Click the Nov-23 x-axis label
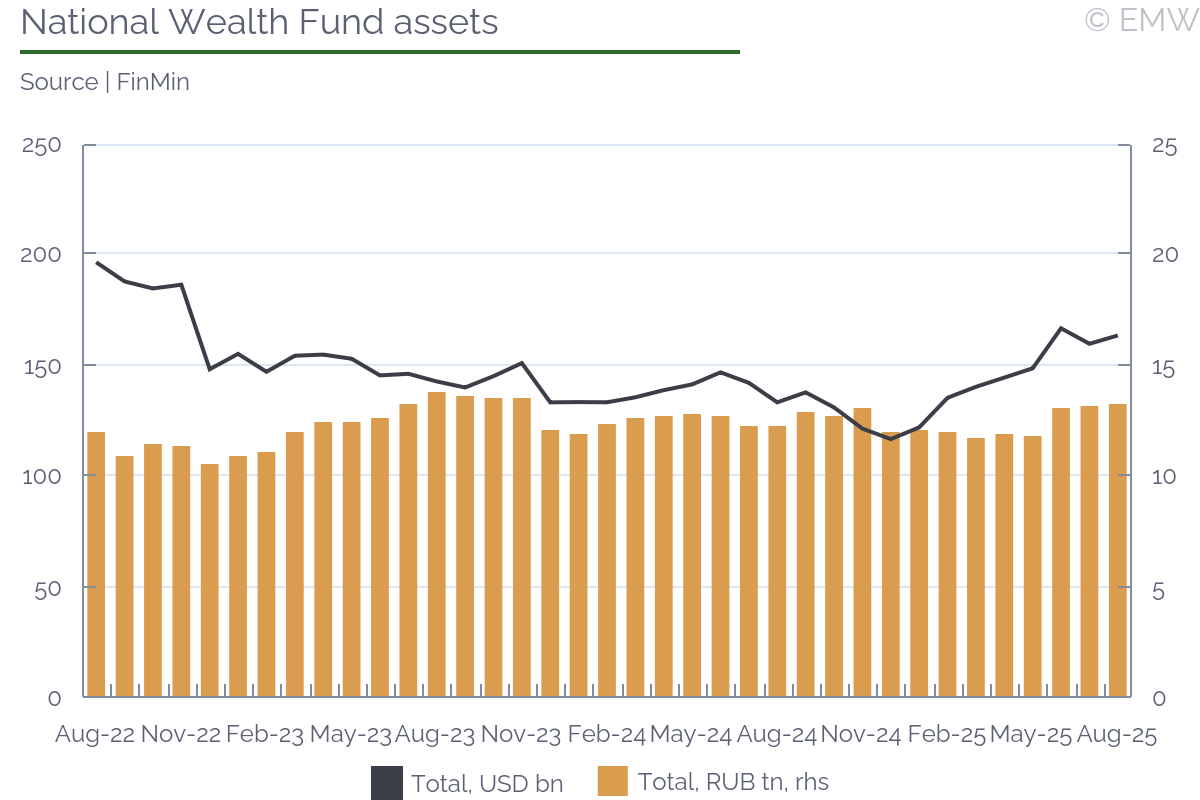Viewport: 1200px width, 800px height. pyautogui.click(x=521, y=735)
